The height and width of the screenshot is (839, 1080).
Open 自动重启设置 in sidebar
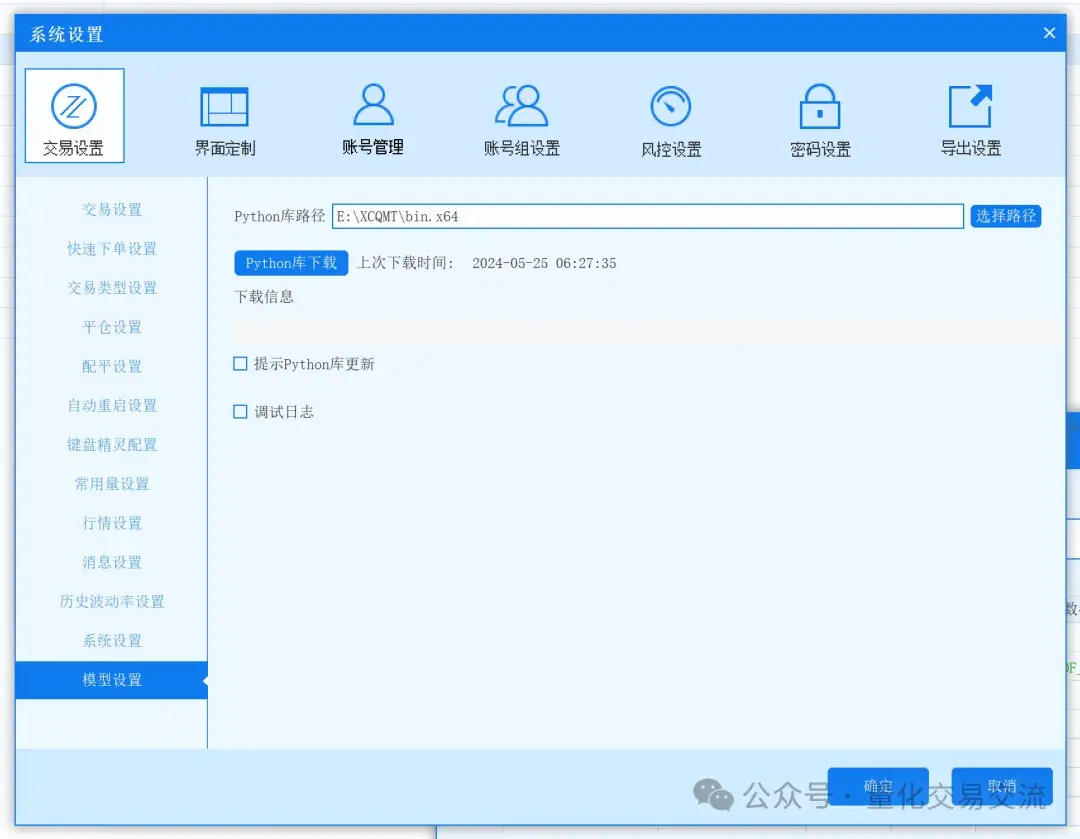pos(112,405)
